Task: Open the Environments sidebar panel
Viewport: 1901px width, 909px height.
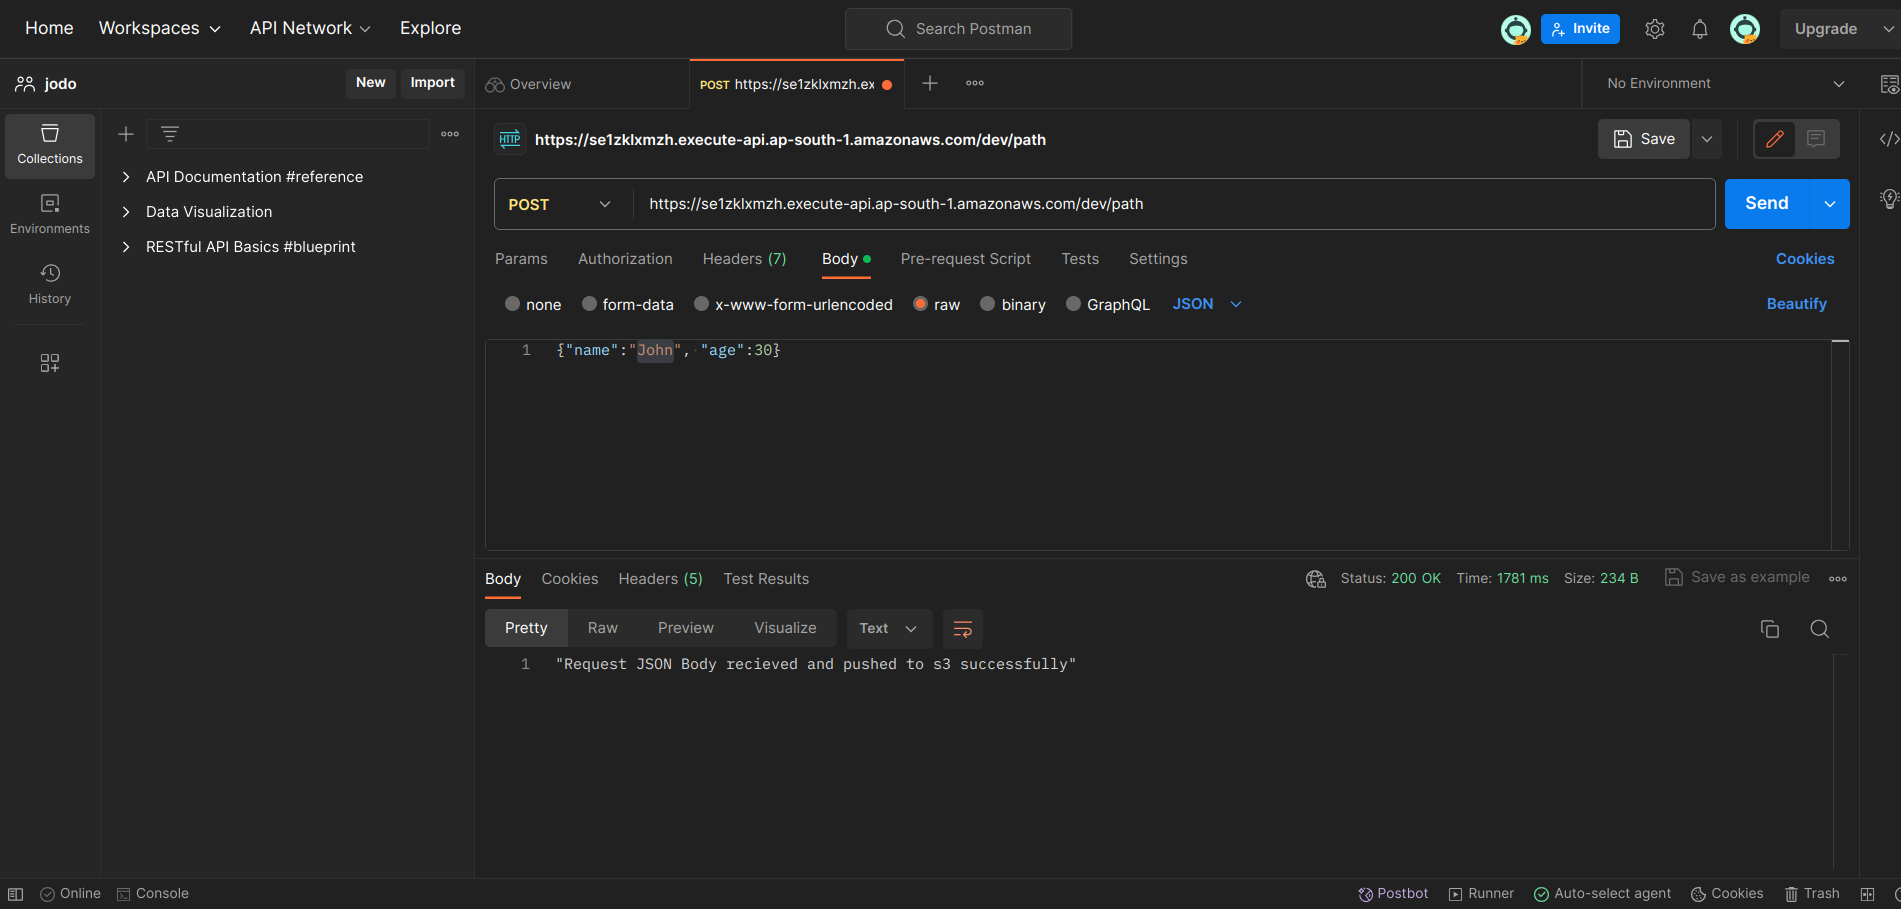Action: [50, 215]
